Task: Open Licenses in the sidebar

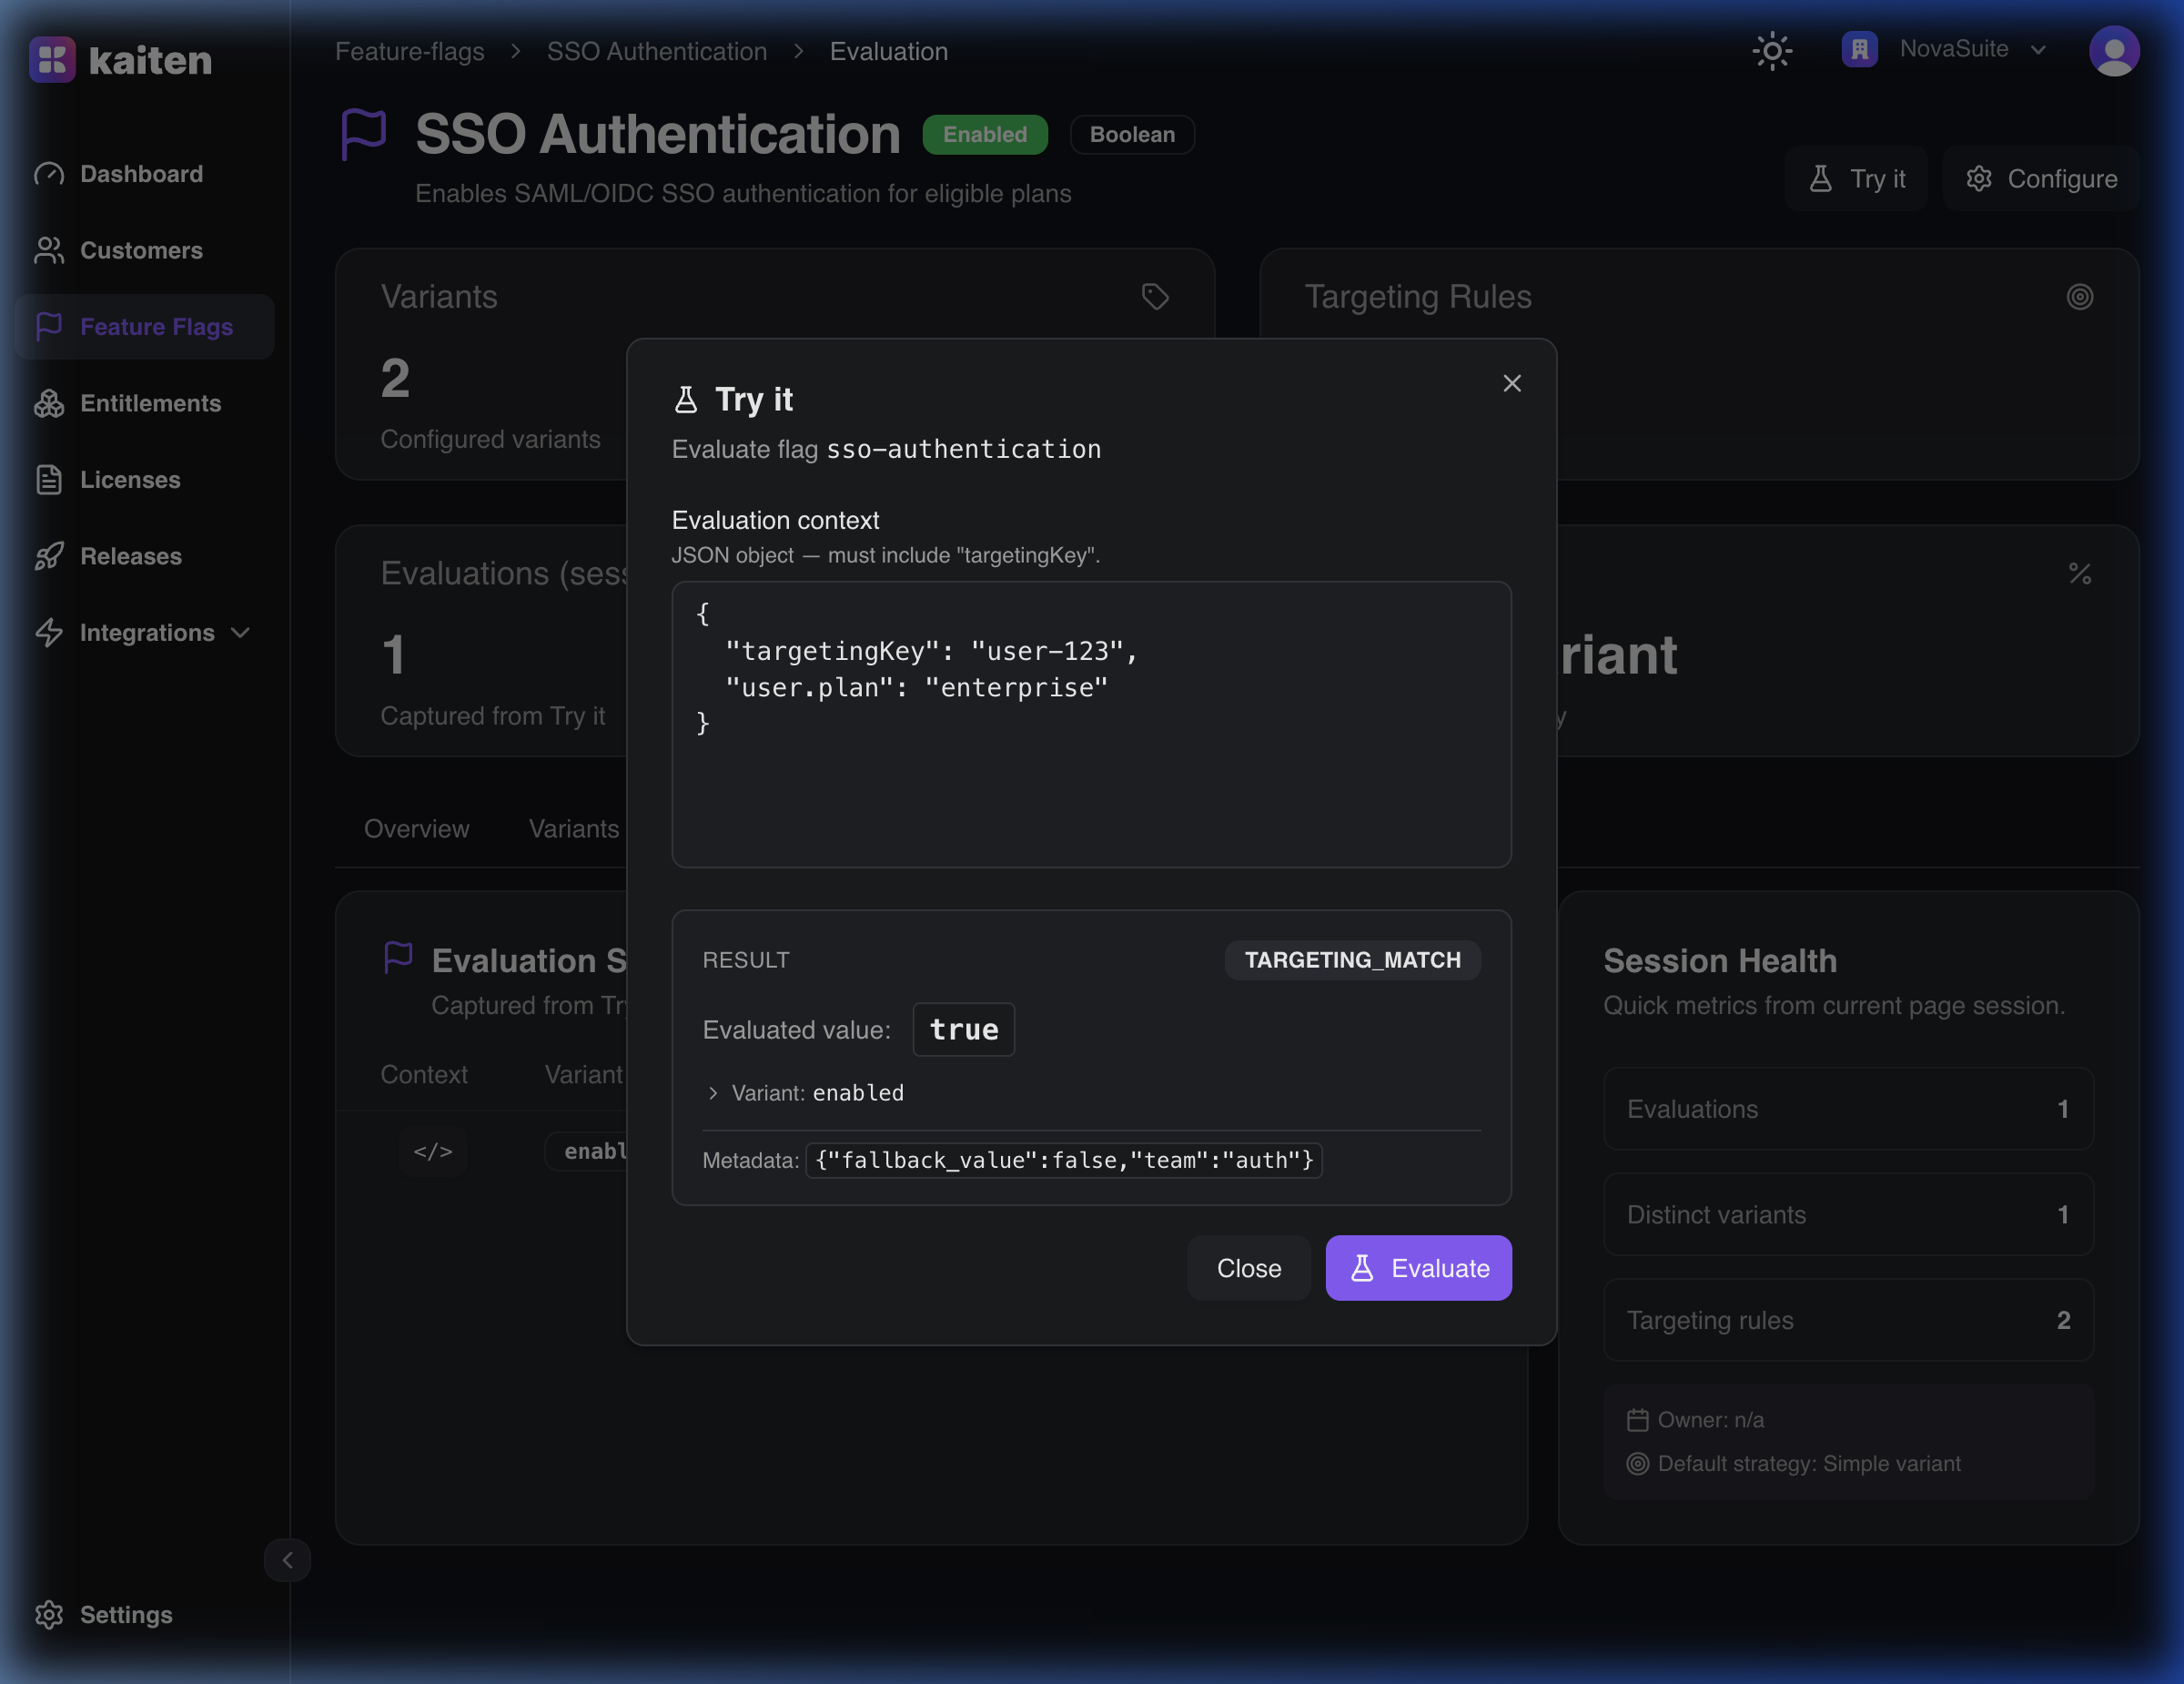Action: [130, 480]
